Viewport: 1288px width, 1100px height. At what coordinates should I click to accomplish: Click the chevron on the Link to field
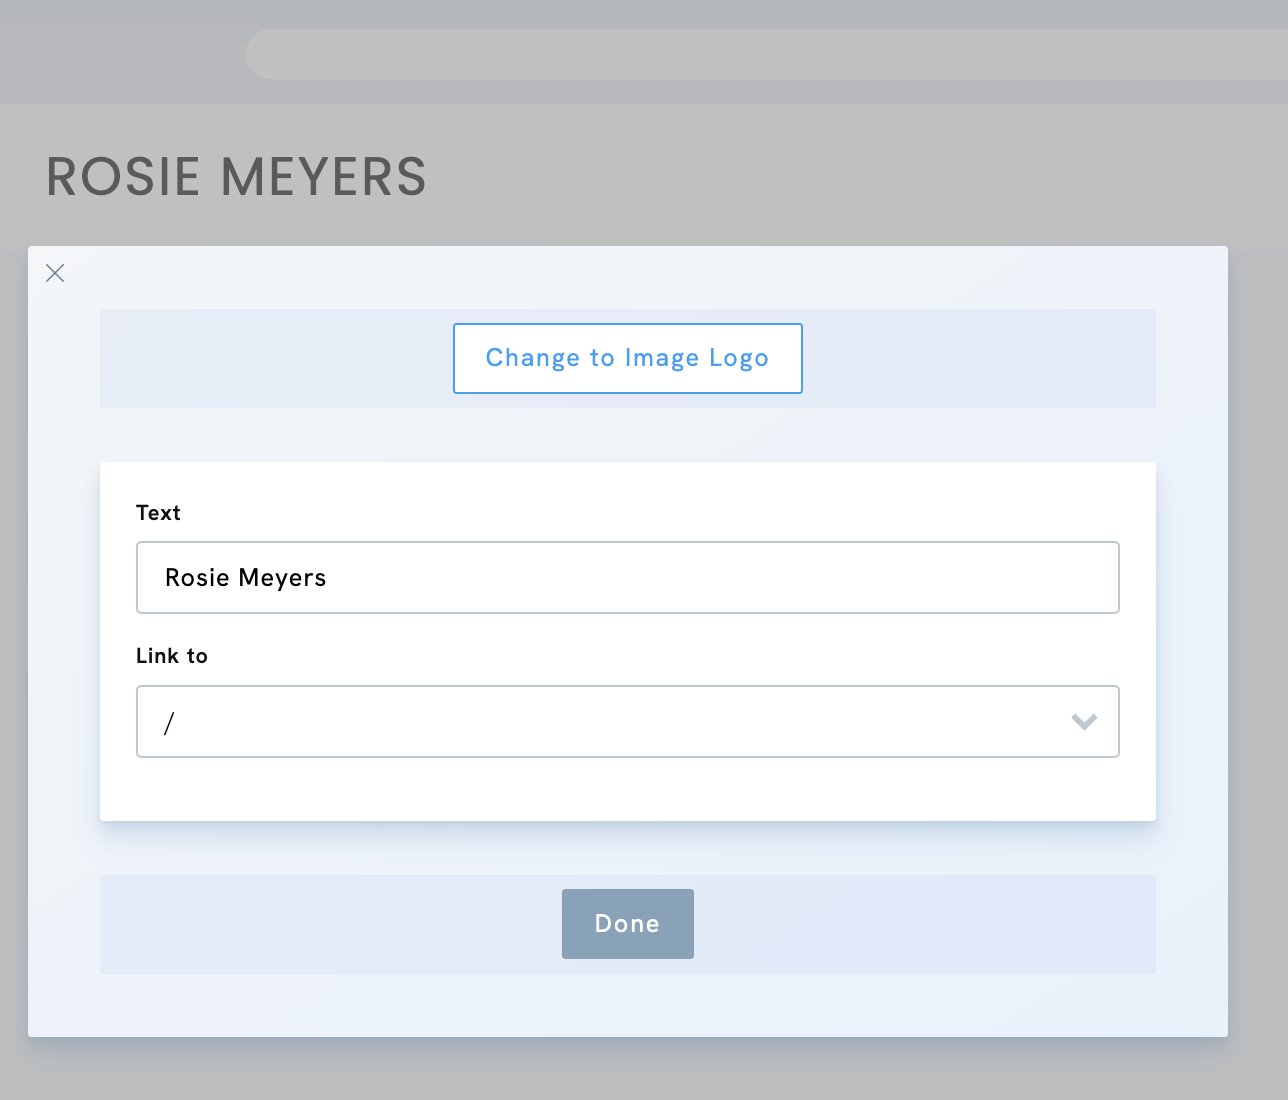coord(1083,722)
